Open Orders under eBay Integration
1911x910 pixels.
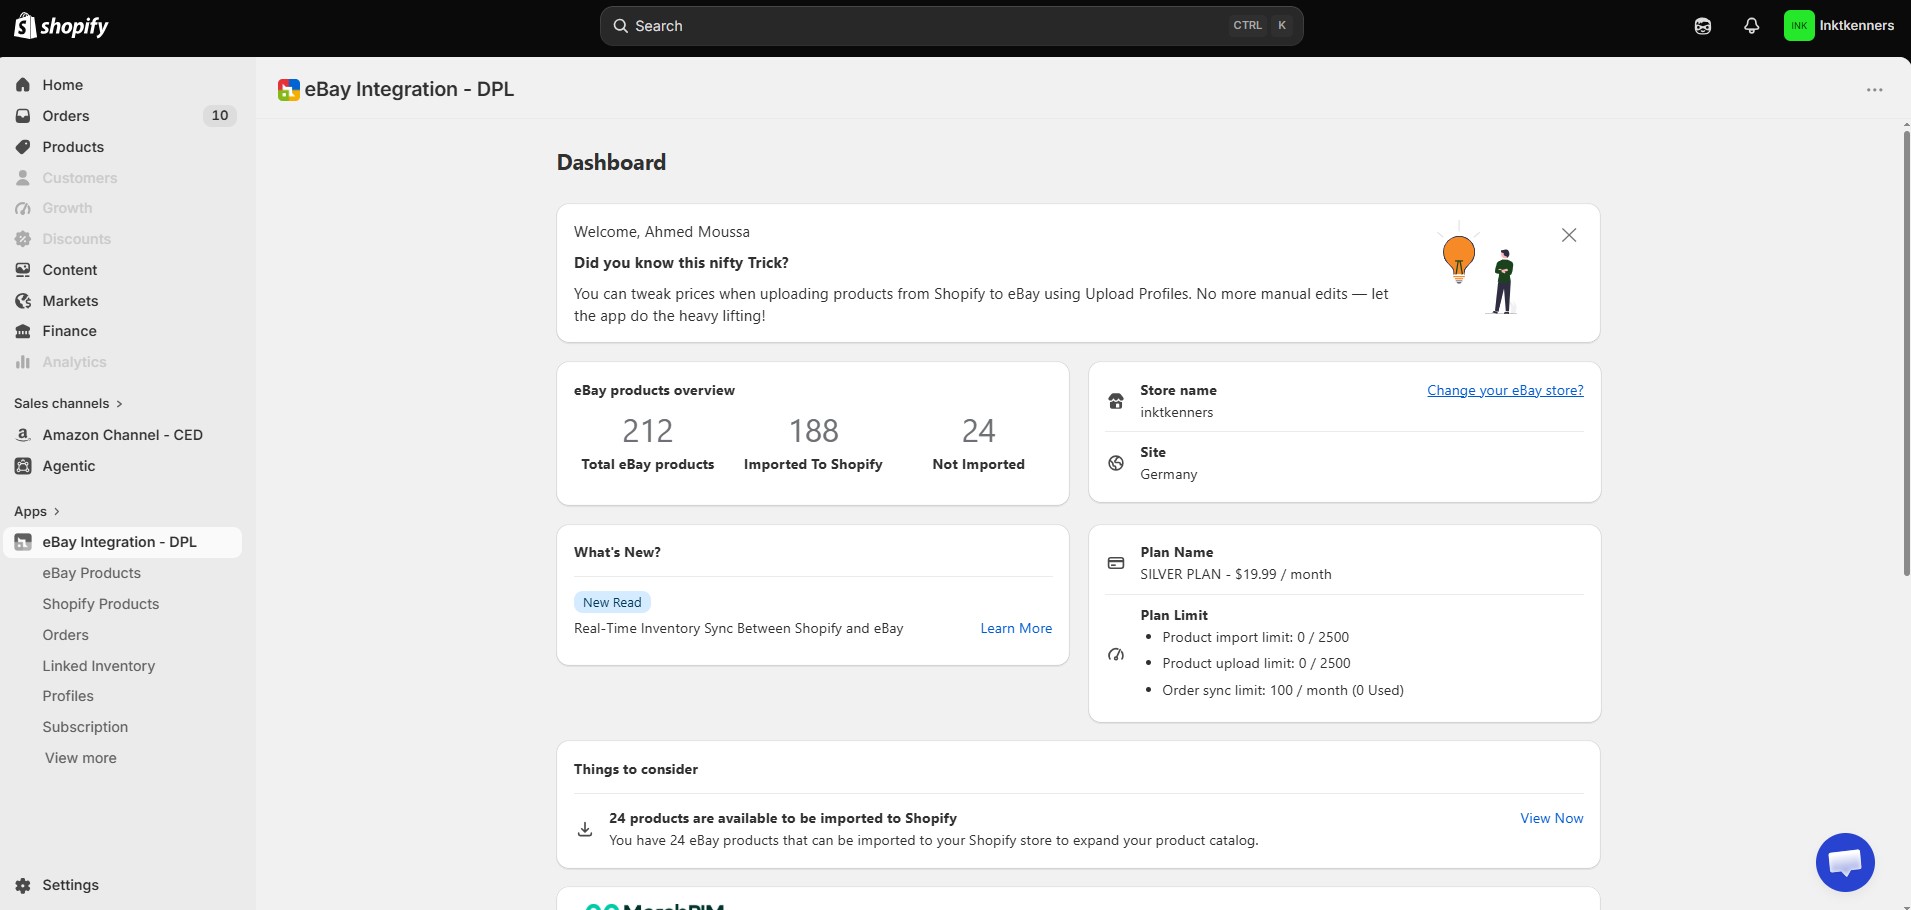point(65,635)
